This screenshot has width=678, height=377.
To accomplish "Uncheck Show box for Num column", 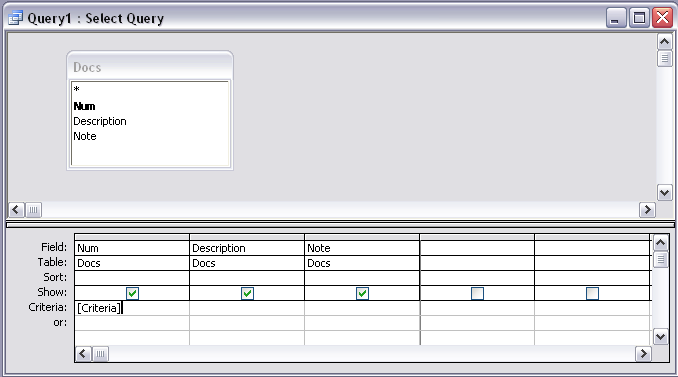I will [132, 294].
